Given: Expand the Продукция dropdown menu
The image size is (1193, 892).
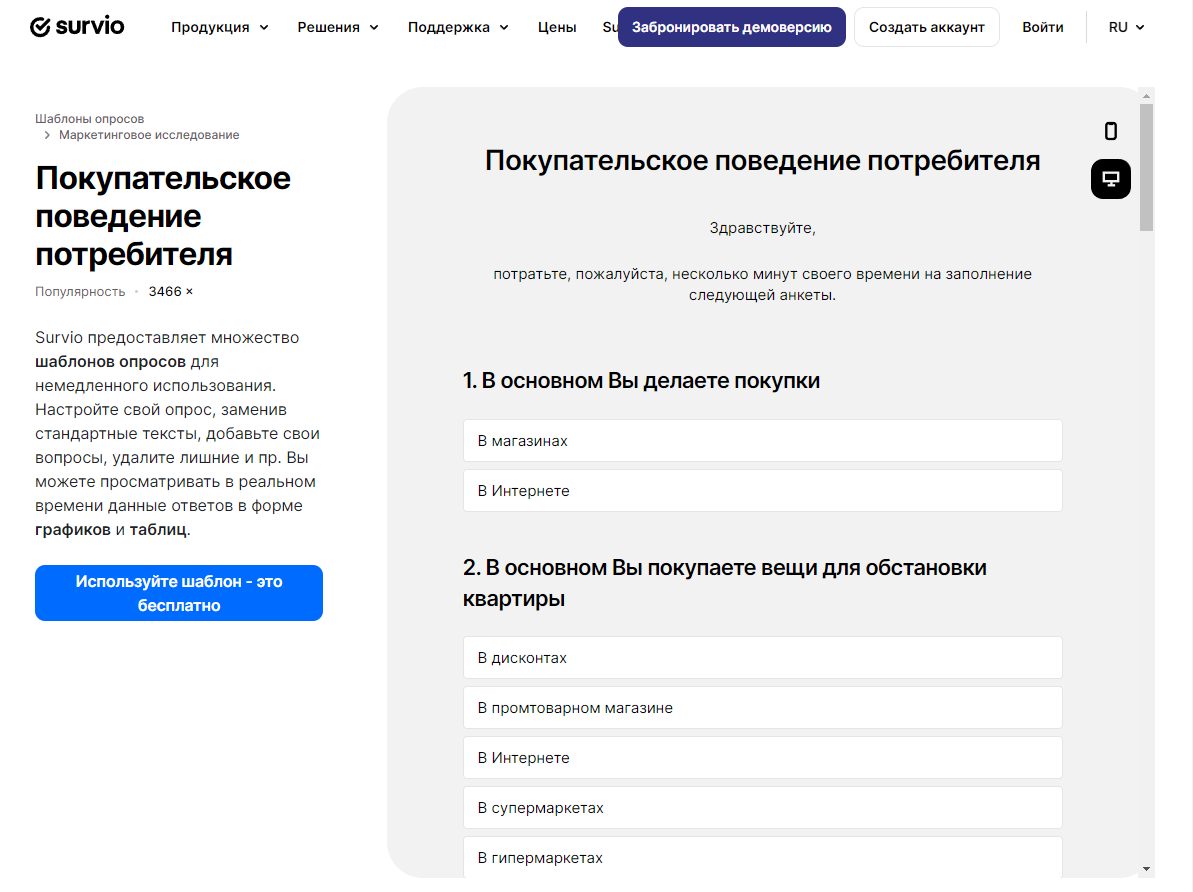Looking at the screenshot, I should point(219,27).
